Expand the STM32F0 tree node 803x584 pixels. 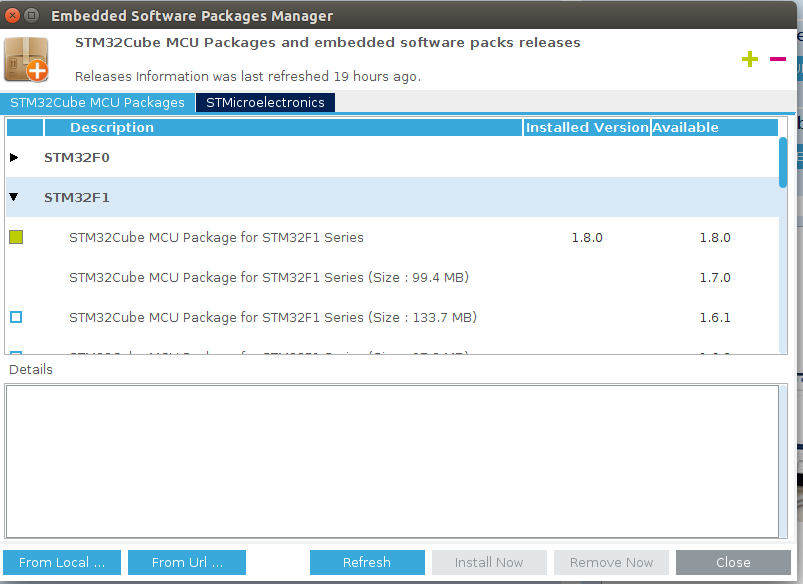tap(14, 157)
